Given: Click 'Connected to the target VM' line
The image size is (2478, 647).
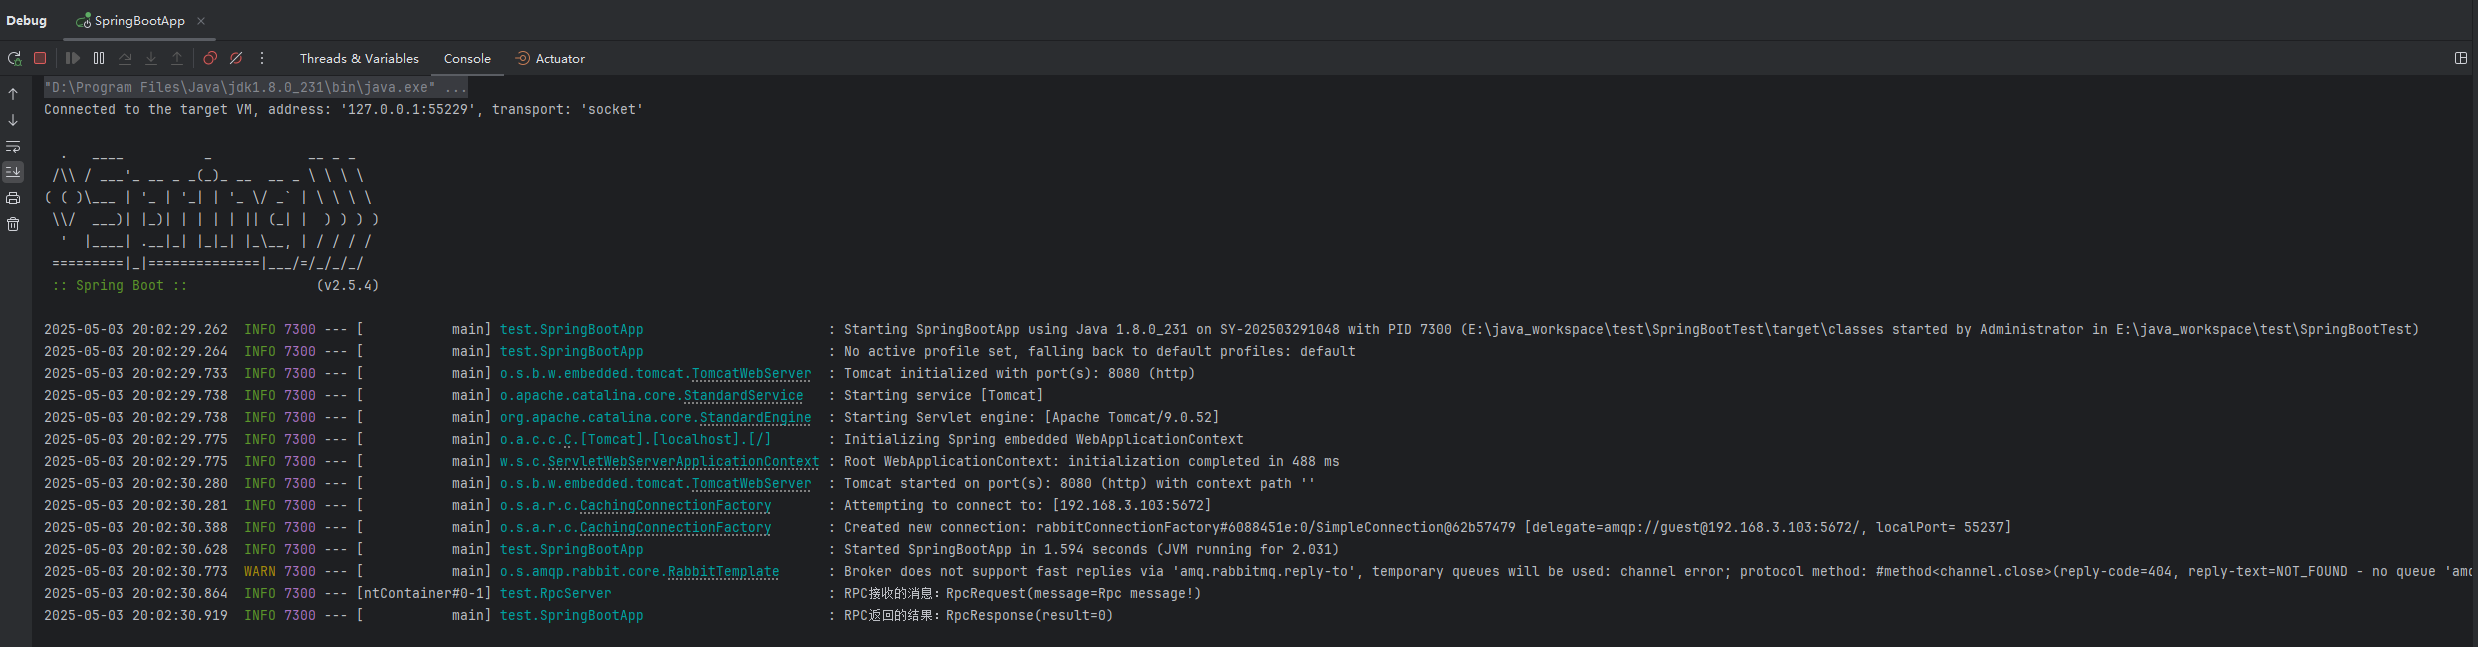Looking at the screenshot, I should [x=343, y=110].
